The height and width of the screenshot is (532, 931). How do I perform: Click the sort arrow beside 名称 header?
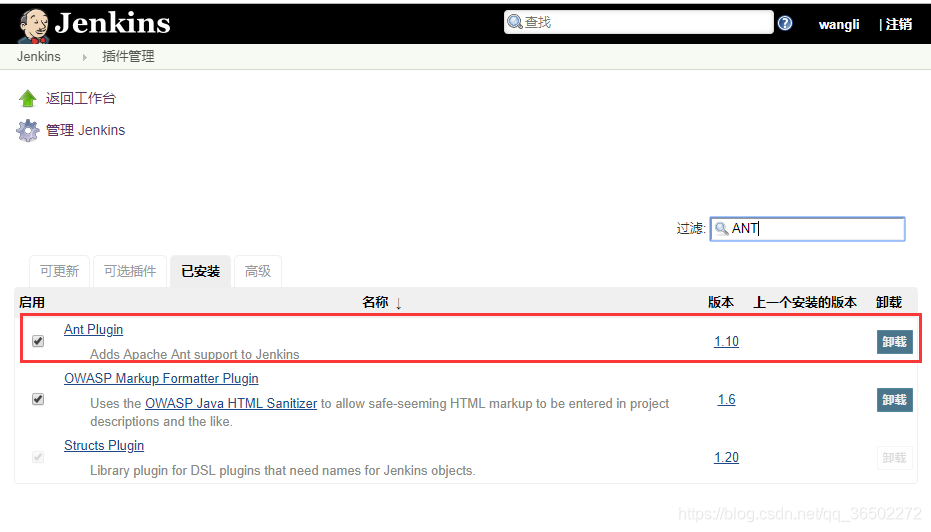coord(398,303)
